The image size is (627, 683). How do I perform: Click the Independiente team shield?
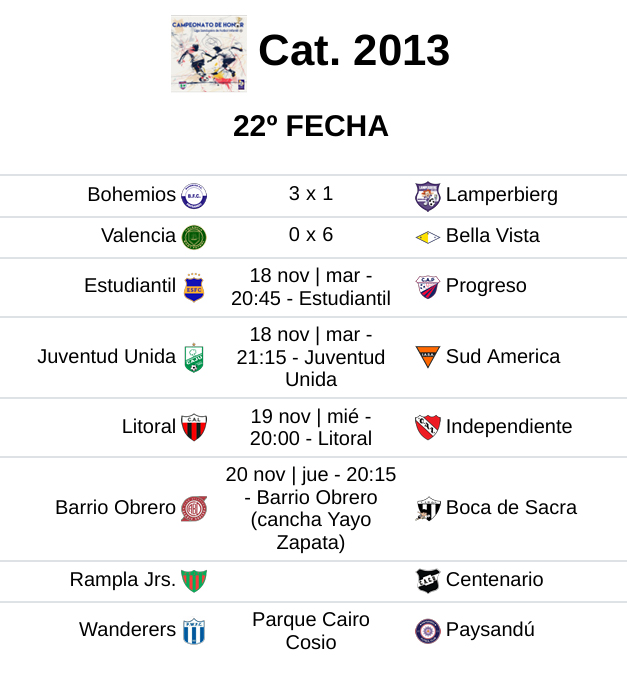coord(428,428)
